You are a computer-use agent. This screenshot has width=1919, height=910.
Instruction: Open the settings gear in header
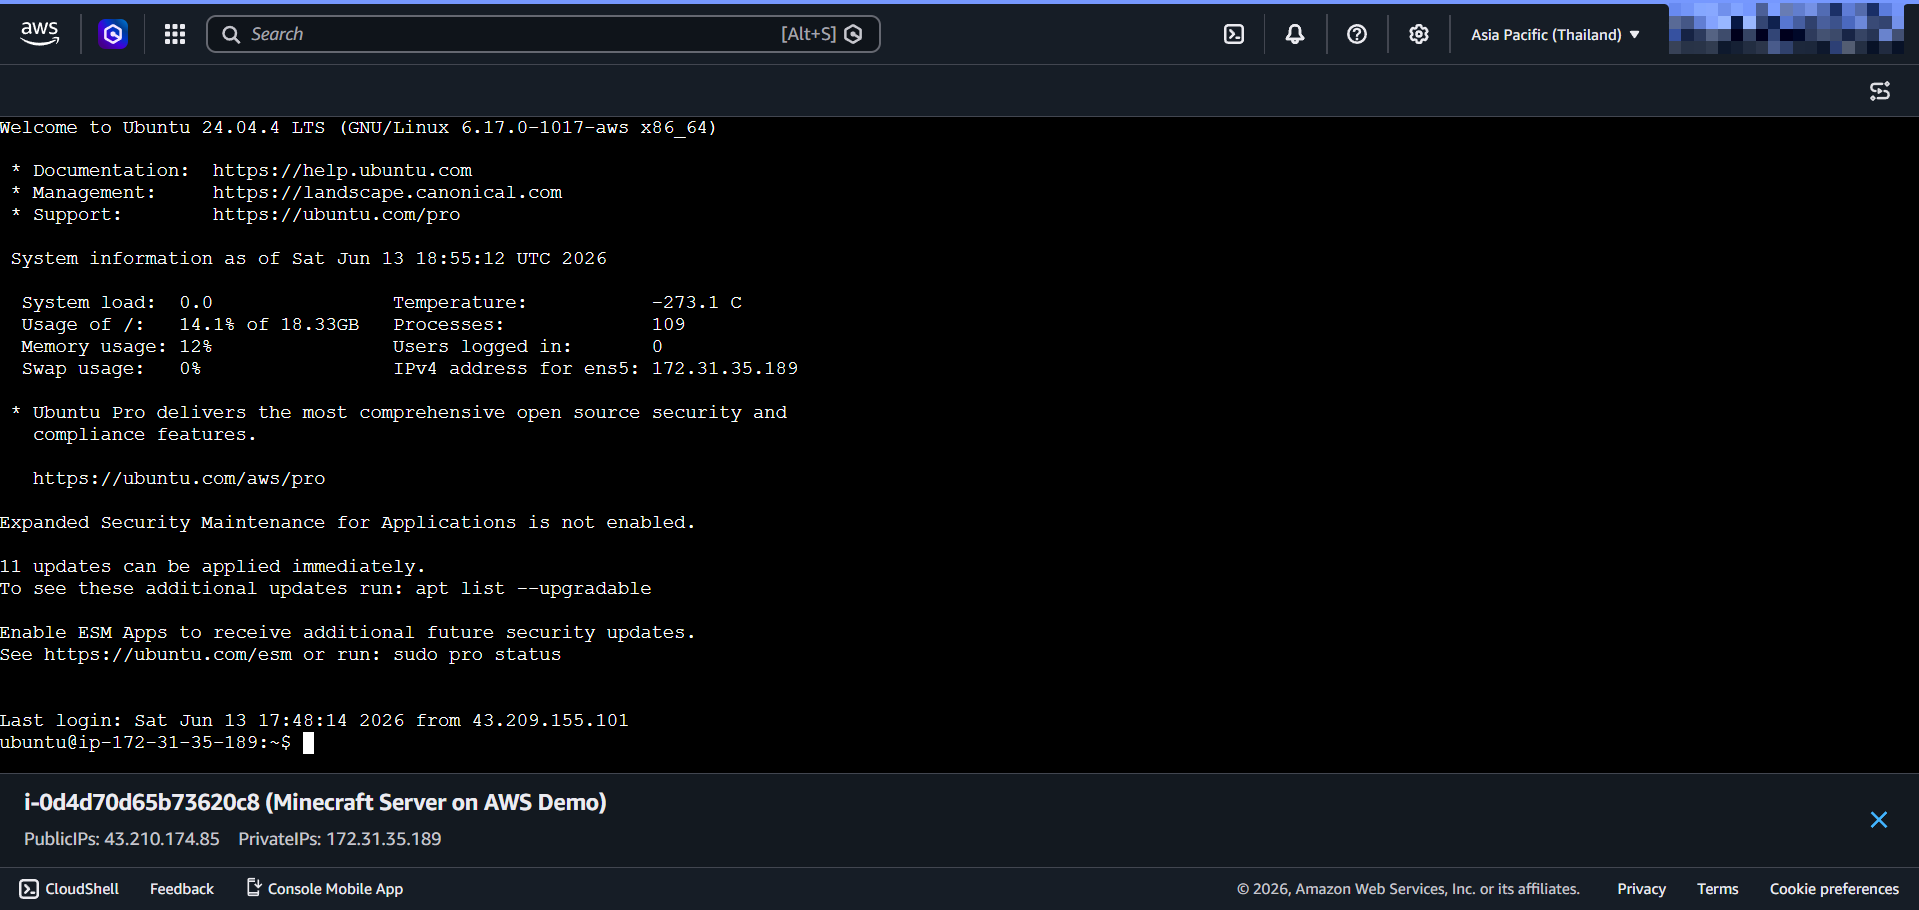pos(1419,34)
